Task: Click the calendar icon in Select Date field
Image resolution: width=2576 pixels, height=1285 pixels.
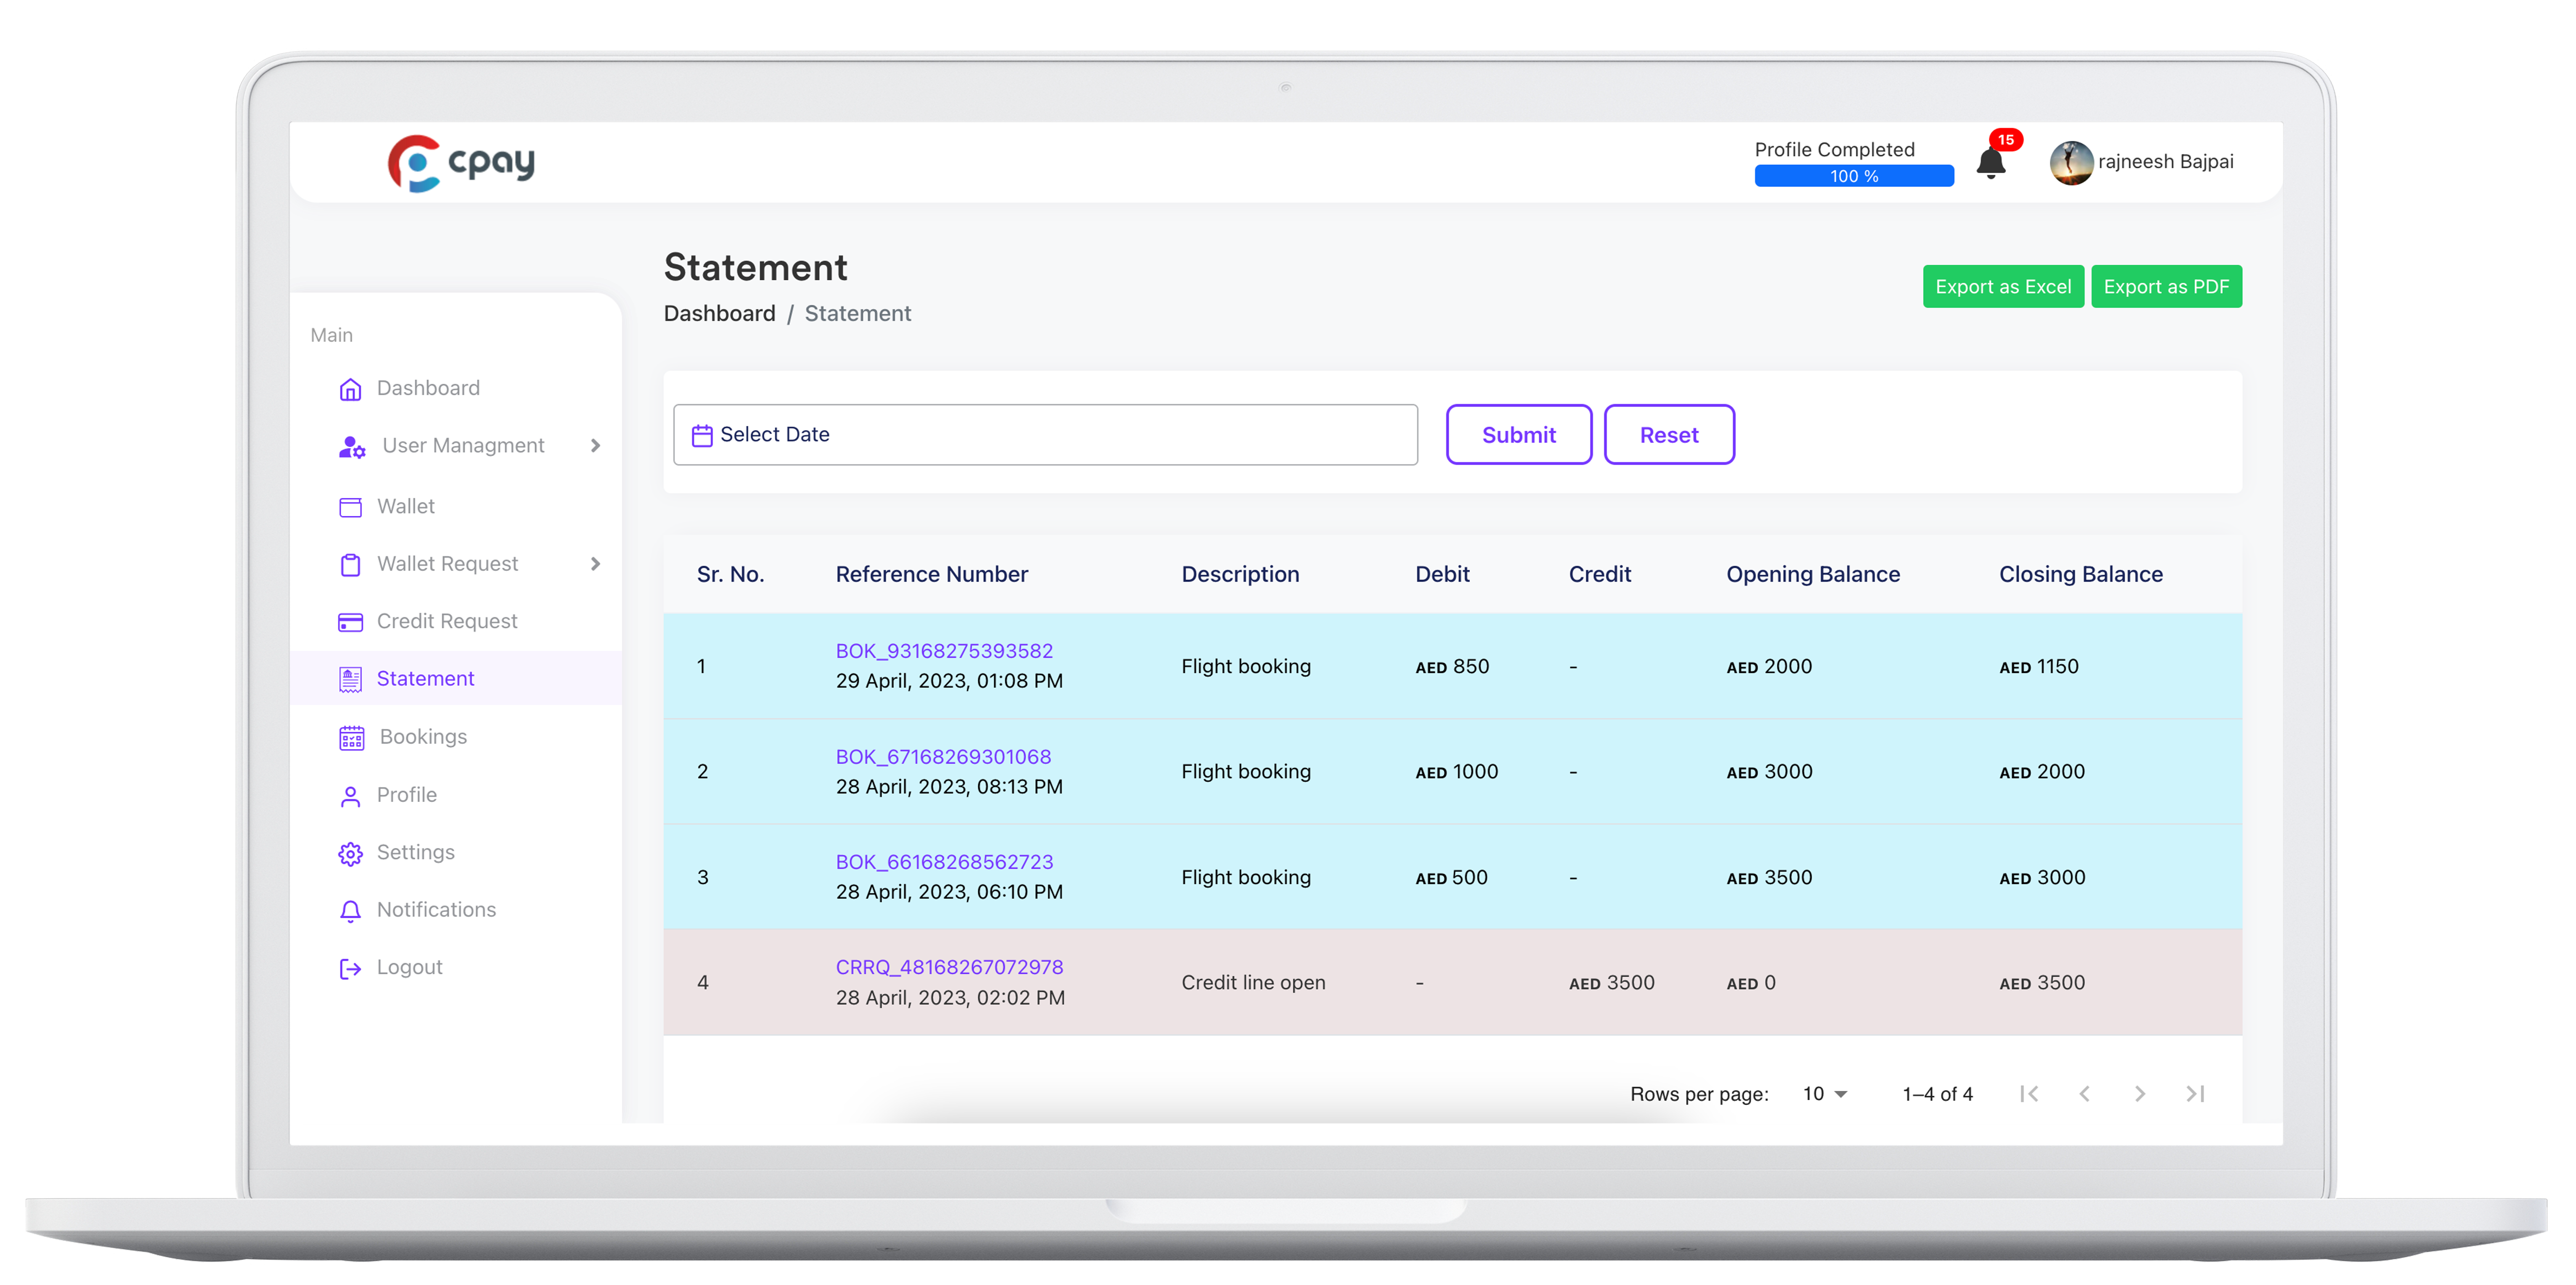Action: [x=702, y=435]
